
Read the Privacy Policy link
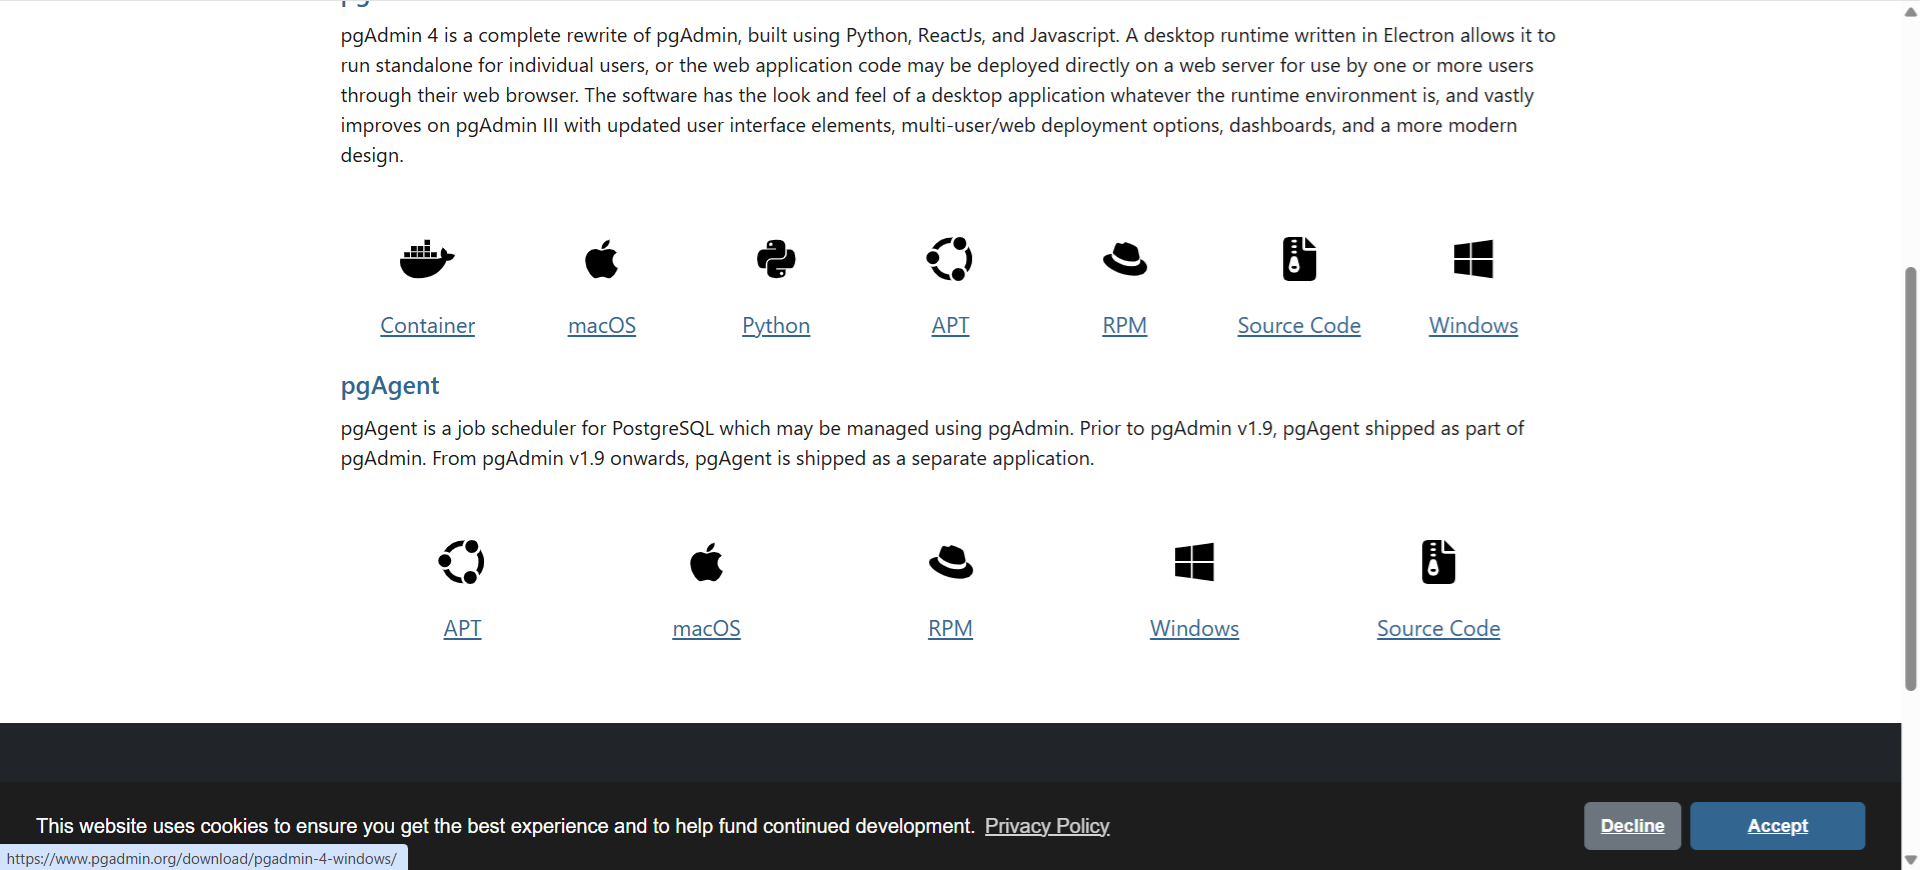click(1047, 826)
